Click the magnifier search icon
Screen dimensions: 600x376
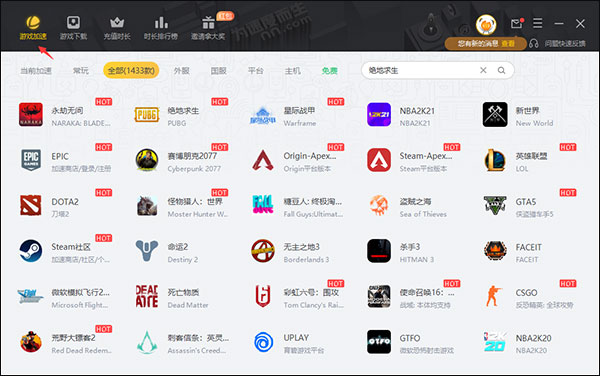point(501,70)
